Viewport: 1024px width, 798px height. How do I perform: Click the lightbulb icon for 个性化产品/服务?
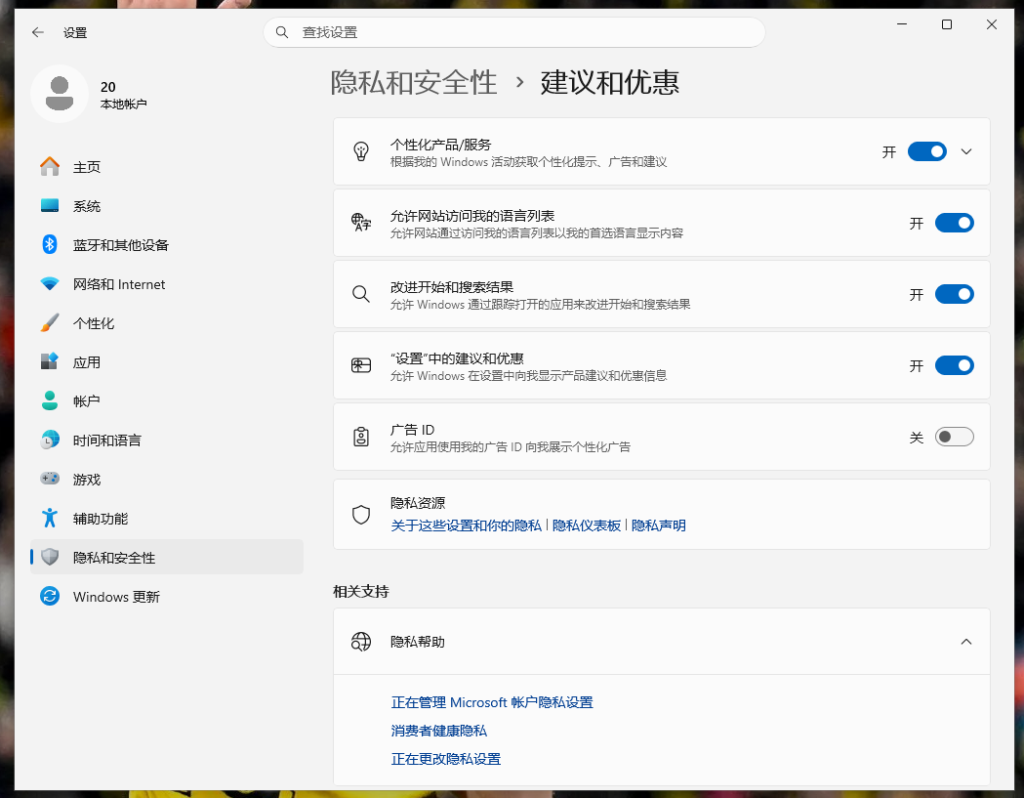(x=361, y=152)
